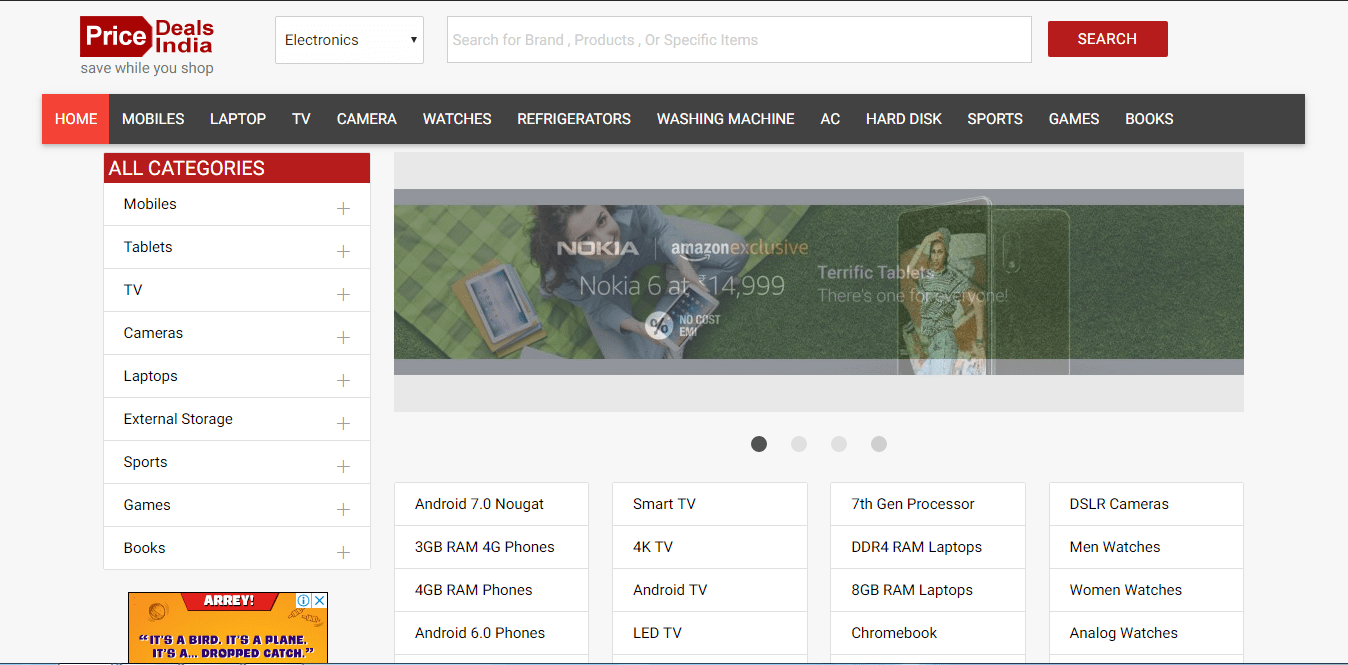Open the Laptops link in All Categories
1348x665 pixels.
click(x=151, y=376)
